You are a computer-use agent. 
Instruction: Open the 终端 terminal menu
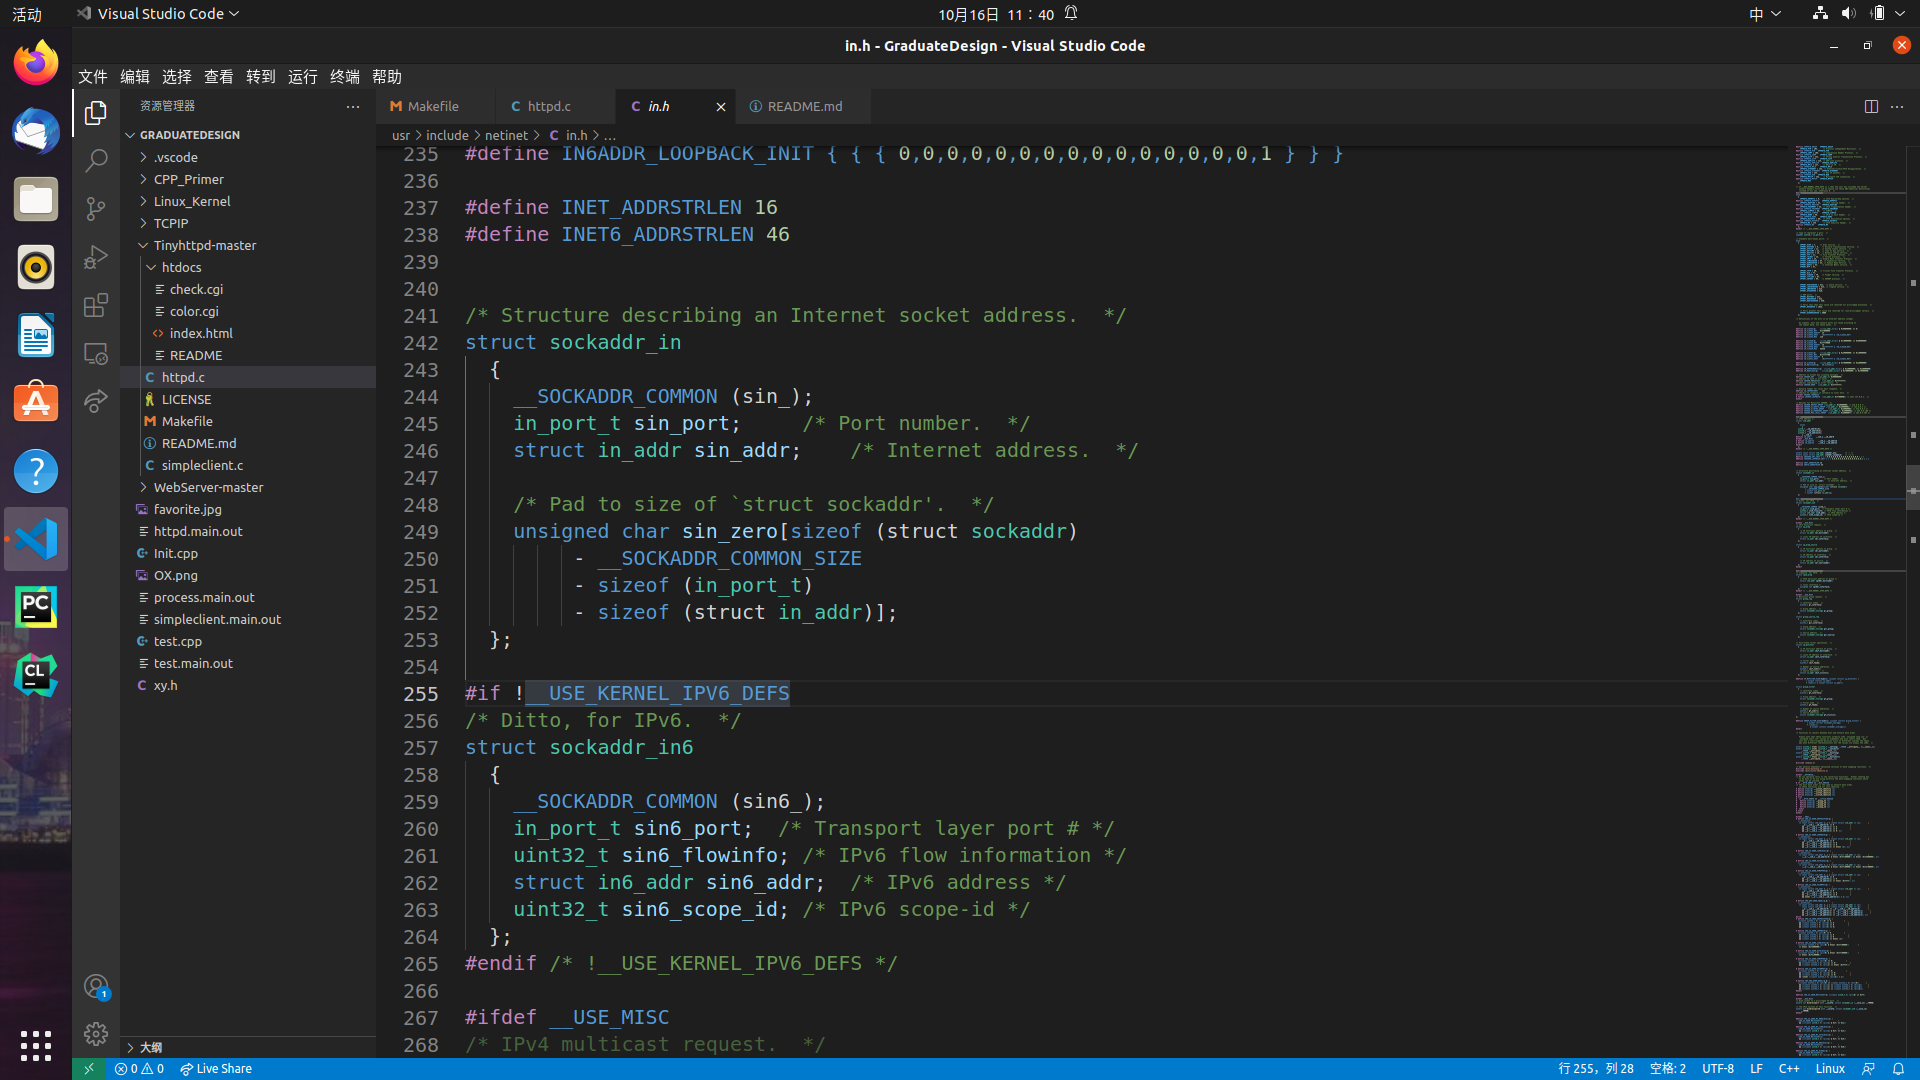tap(345, 77)
